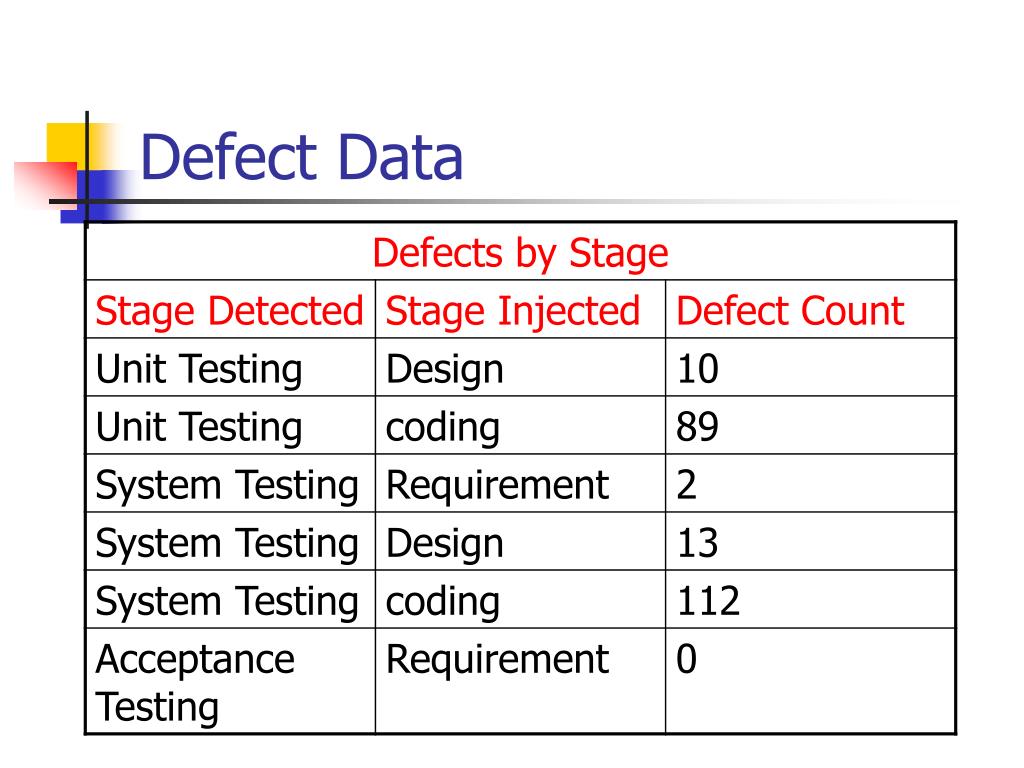Image resolution: width=1024 pixels, height=768 pixels.
Task: Click the defect count value 10
Action: pyautogui.click(x=697, y=369)
